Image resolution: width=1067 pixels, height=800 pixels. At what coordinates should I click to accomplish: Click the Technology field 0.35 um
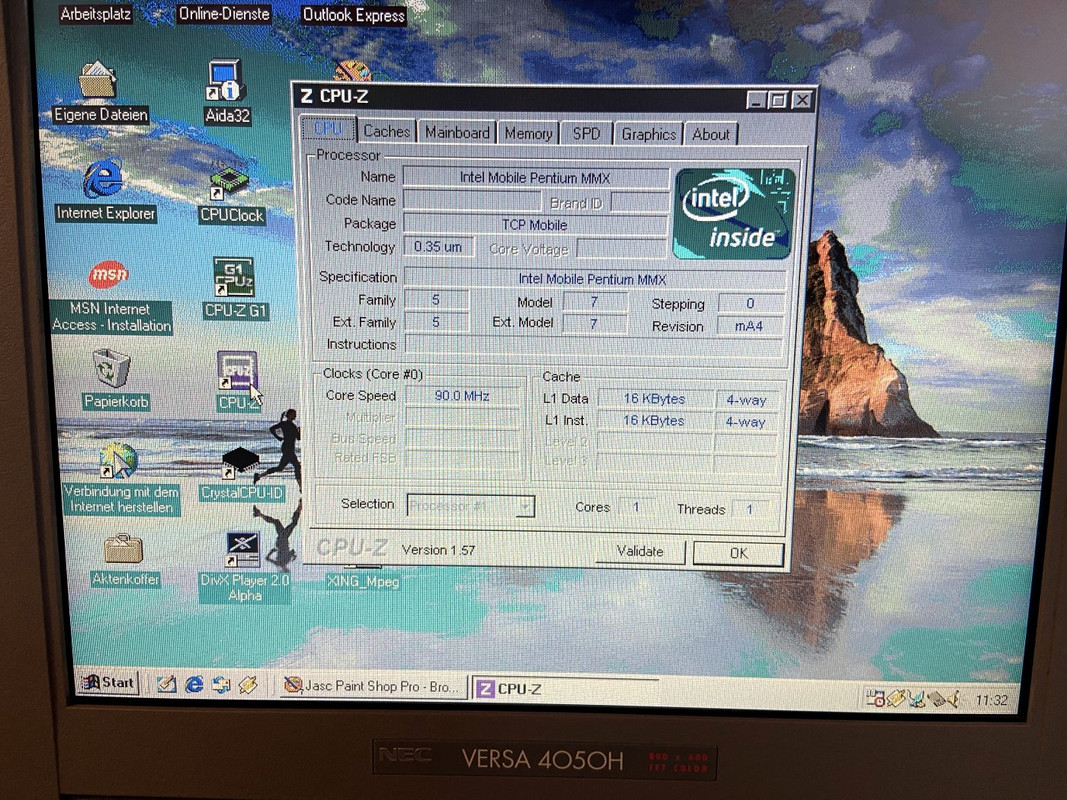tap(438, 247)
